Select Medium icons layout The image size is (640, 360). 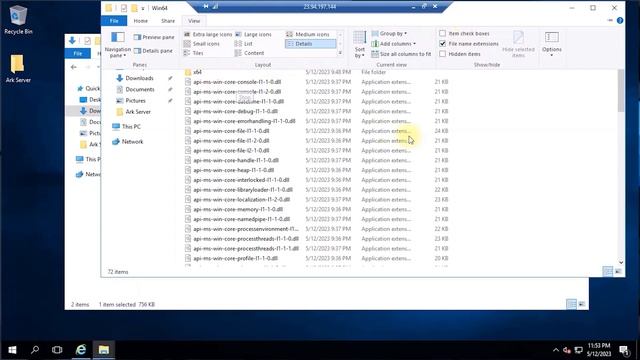[x=308, y=34]
